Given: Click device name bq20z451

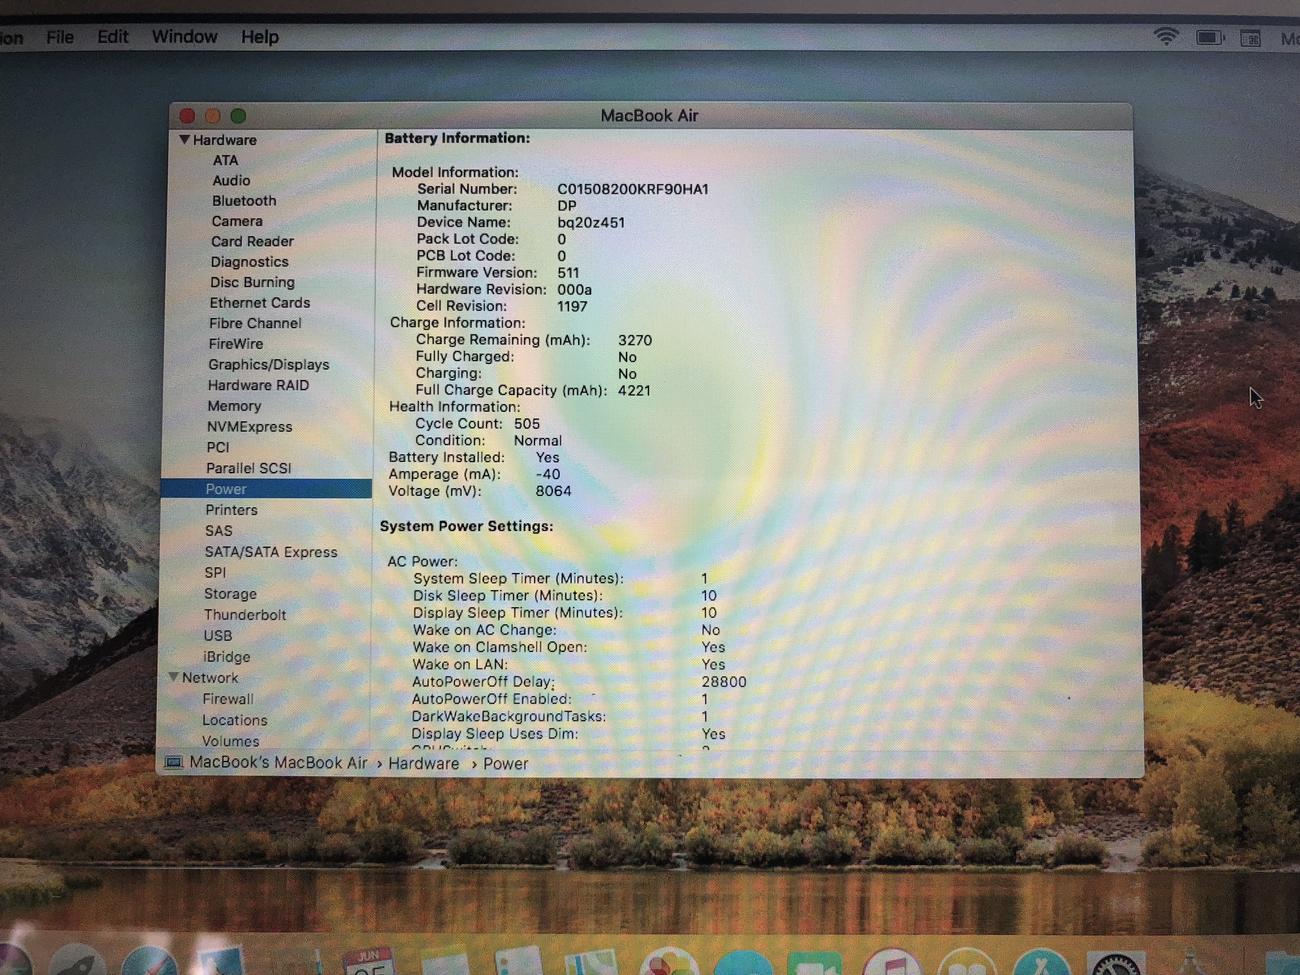Looking at the screenshot, I should [591, 222].
